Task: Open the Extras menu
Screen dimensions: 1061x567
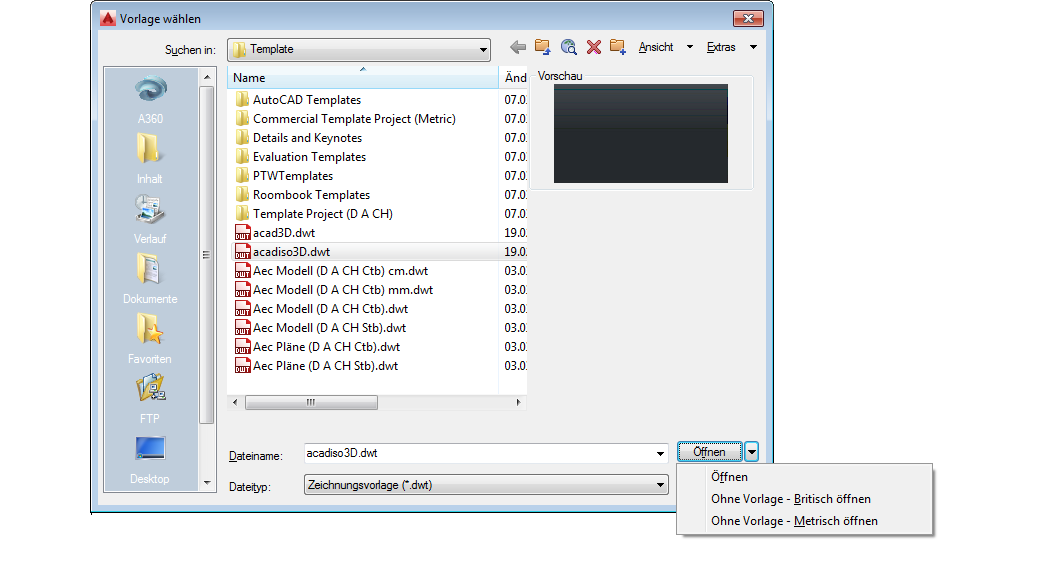Action: (x=721, y=47)
